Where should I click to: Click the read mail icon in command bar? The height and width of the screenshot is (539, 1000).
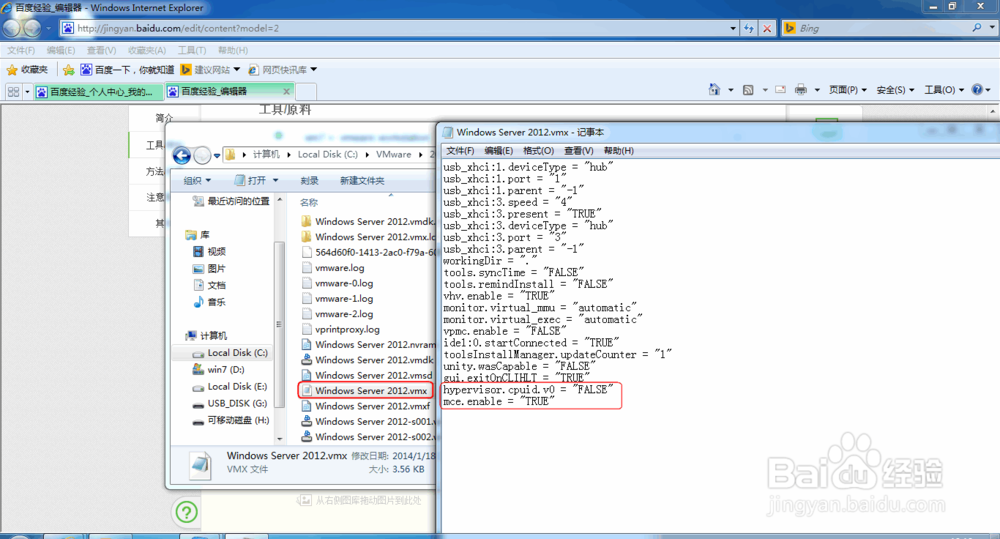781,90
